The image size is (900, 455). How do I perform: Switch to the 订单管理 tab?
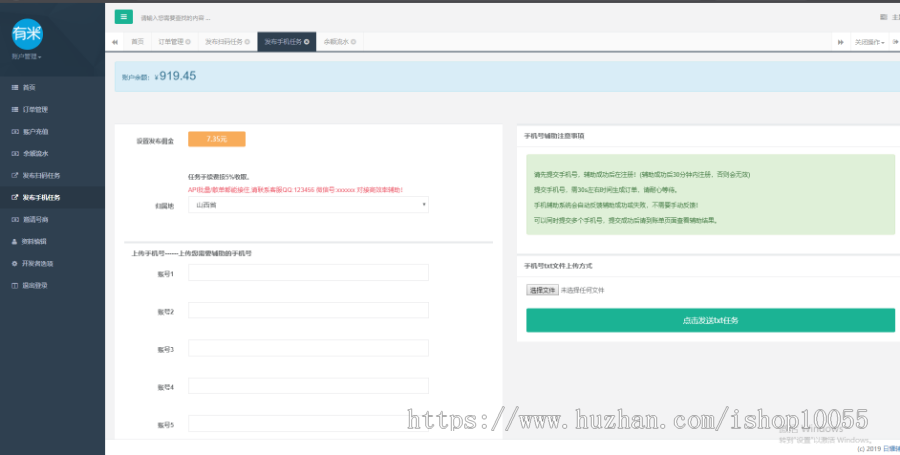(x=174, y=42)
